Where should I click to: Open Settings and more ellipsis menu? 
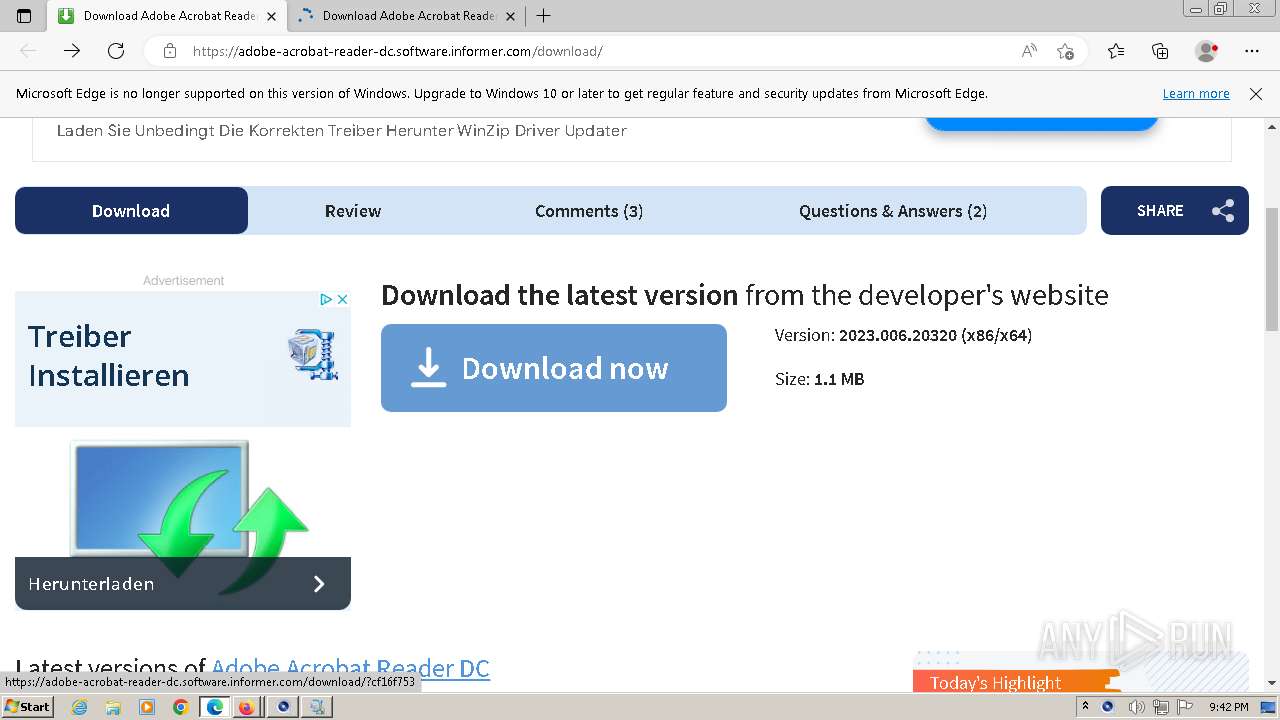click(1252, 51)
